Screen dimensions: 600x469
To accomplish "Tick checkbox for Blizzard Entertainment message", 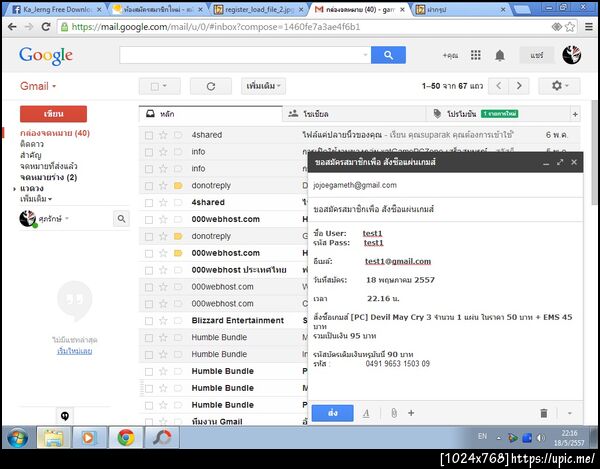I will [x=149, y=321].
